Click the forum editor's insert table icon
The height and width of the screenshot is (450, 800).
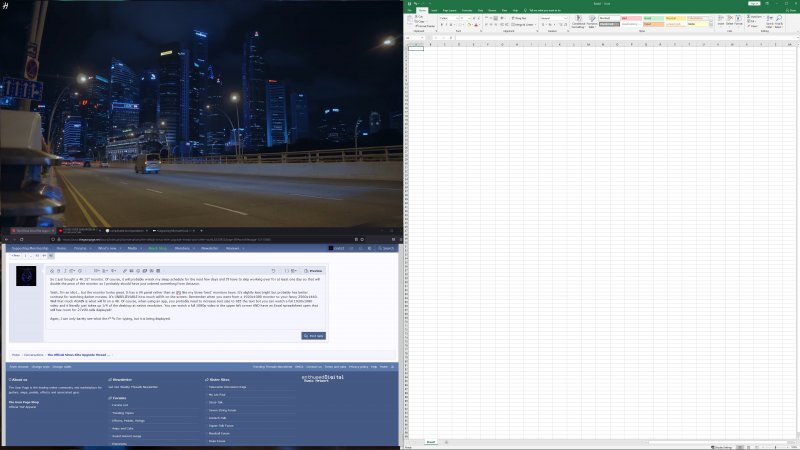click(x=158, y=271)
